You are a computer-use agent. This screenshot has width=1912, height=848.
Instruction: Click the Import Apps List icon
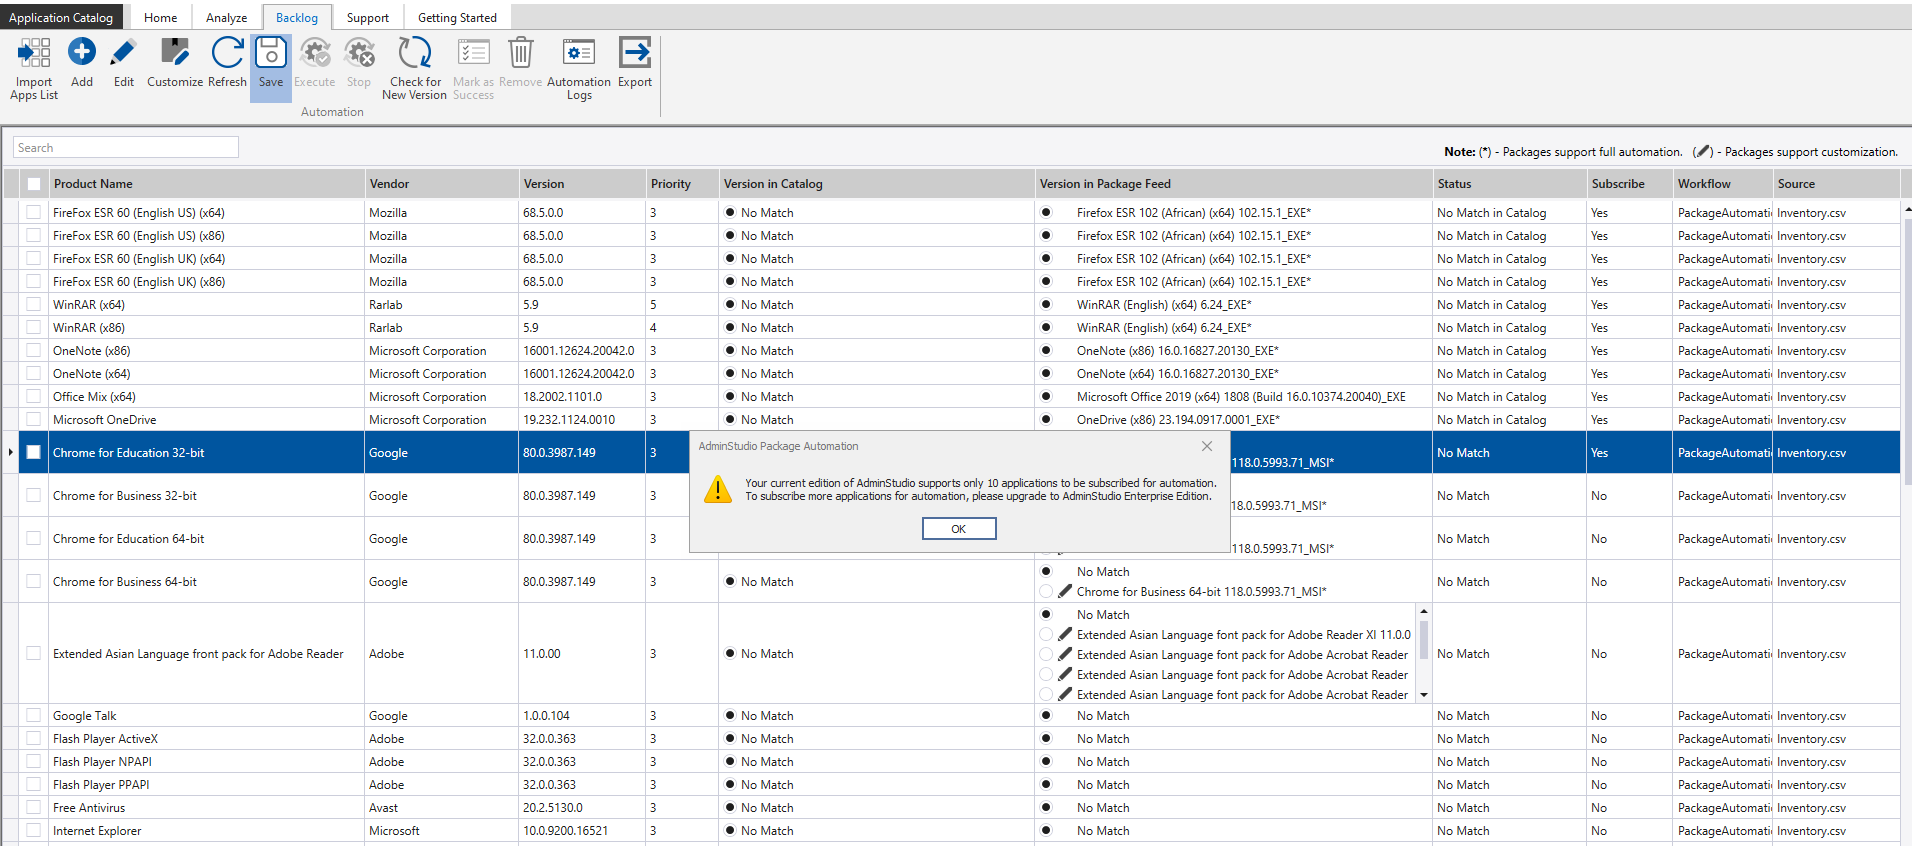(34, 54)
